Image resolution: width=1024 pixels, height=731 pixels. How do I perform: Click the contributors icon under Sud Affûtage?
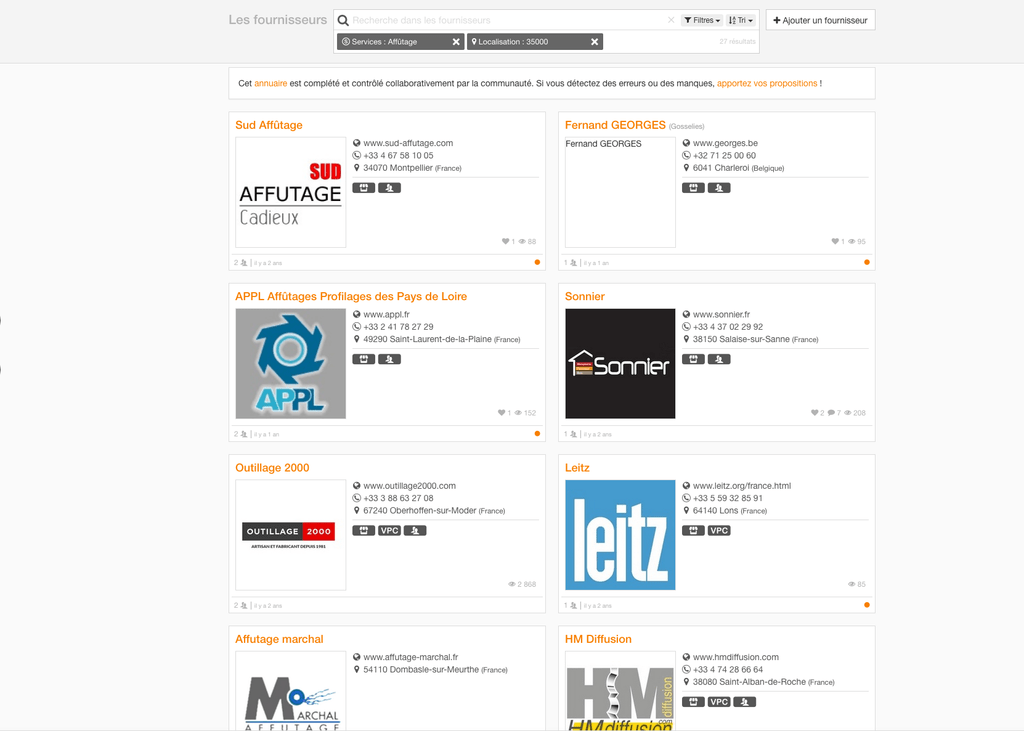[x=244, y=263]
